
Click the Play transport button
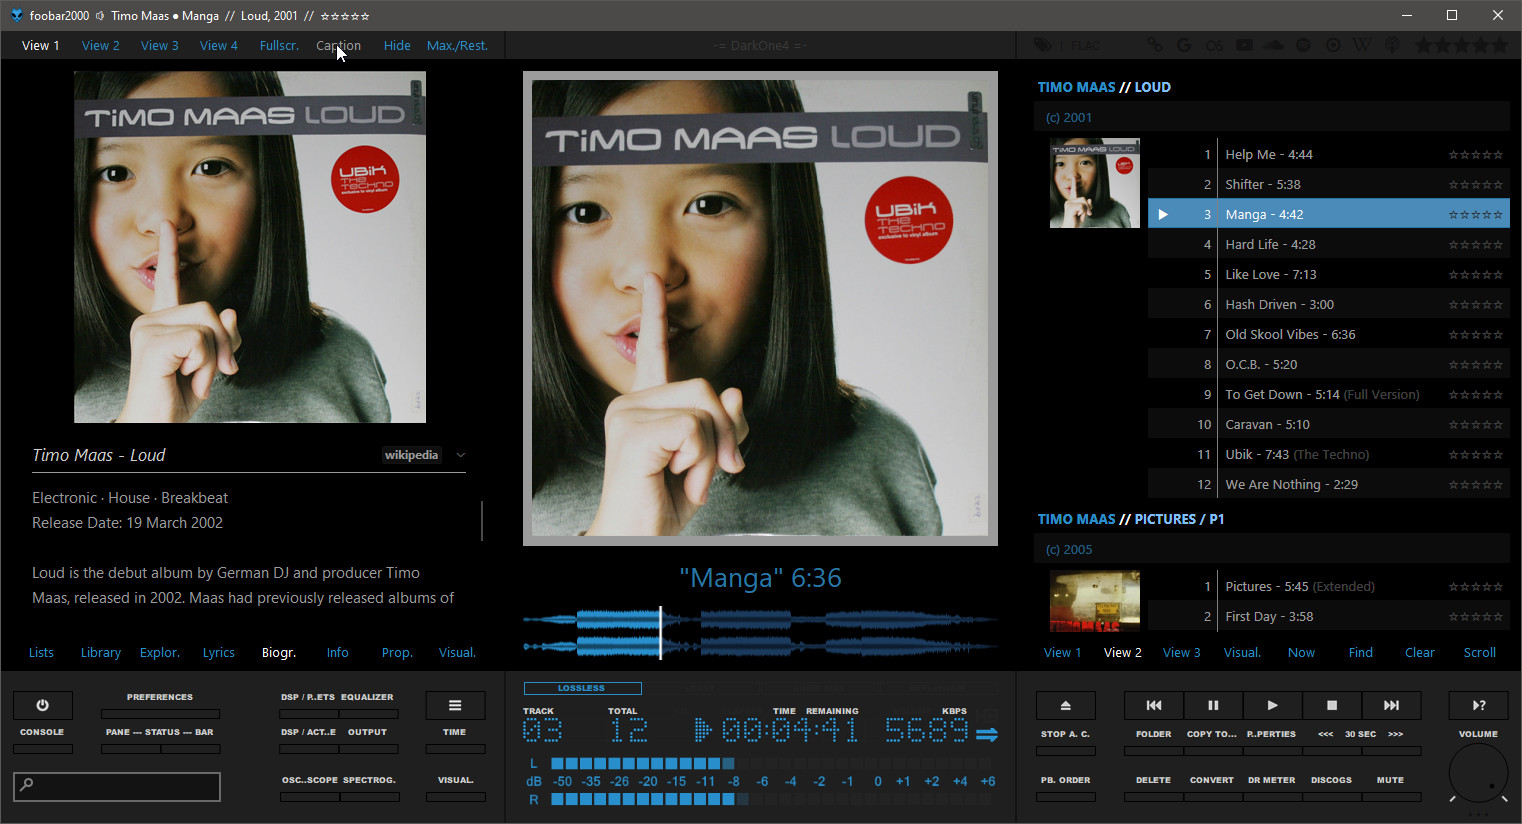[1272, 705]
